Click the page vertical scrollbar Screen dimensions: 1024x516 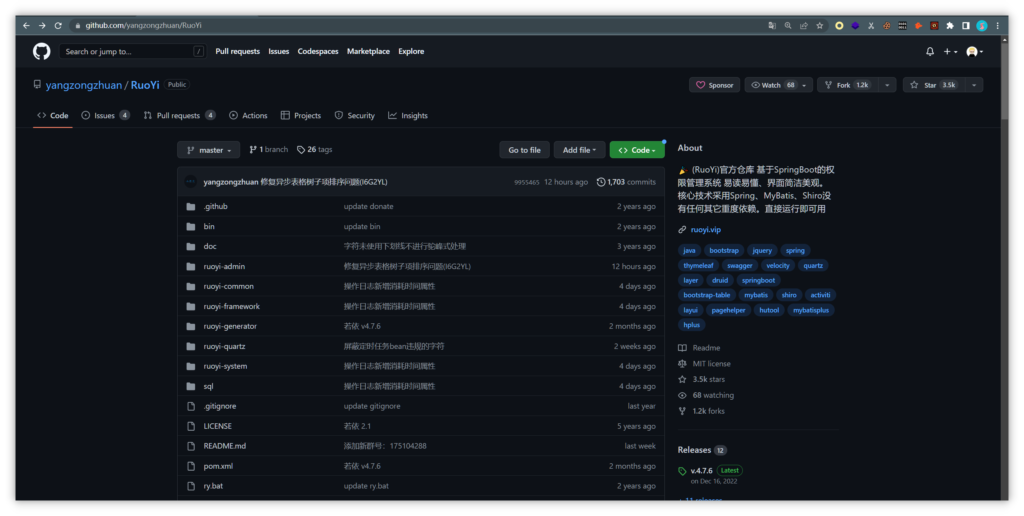point(1004,78)
